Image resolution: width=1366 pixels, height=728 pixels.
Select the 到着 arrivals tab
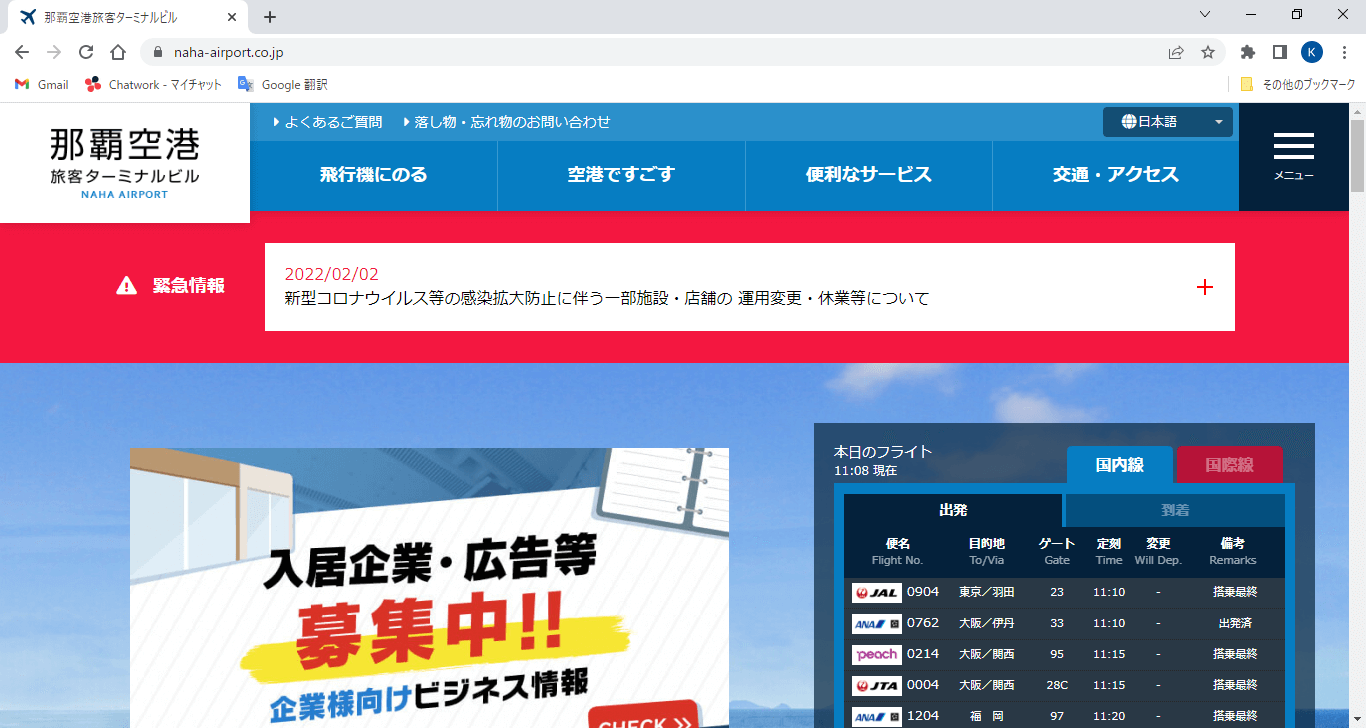tap(1175, 510)
